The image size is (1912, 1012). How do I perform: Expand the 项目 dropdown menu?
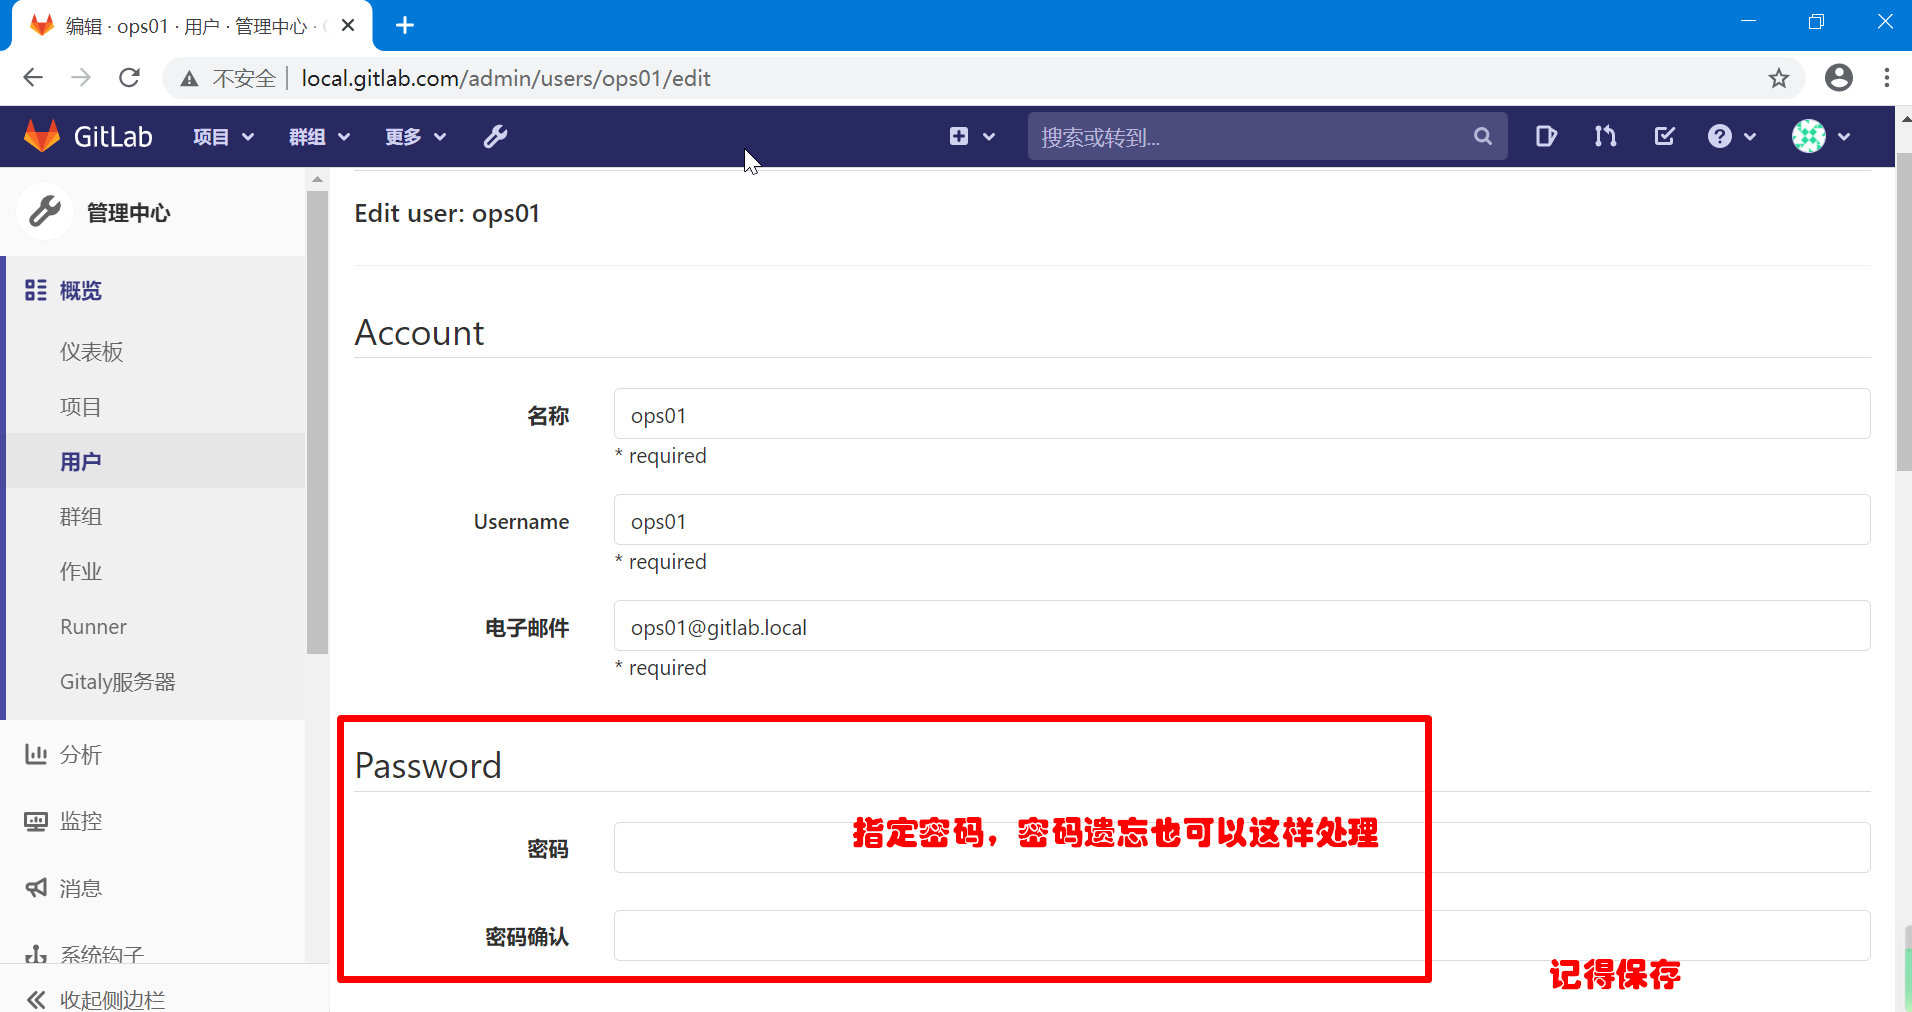(224, 137)
